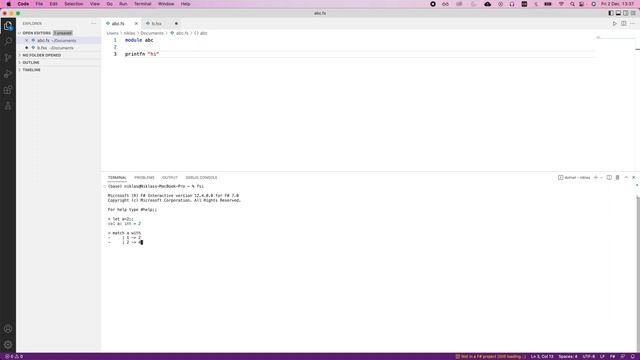Open the Source Control view
Image resolution: width=640 pixels, height=360 pixels.
point(8,58)
